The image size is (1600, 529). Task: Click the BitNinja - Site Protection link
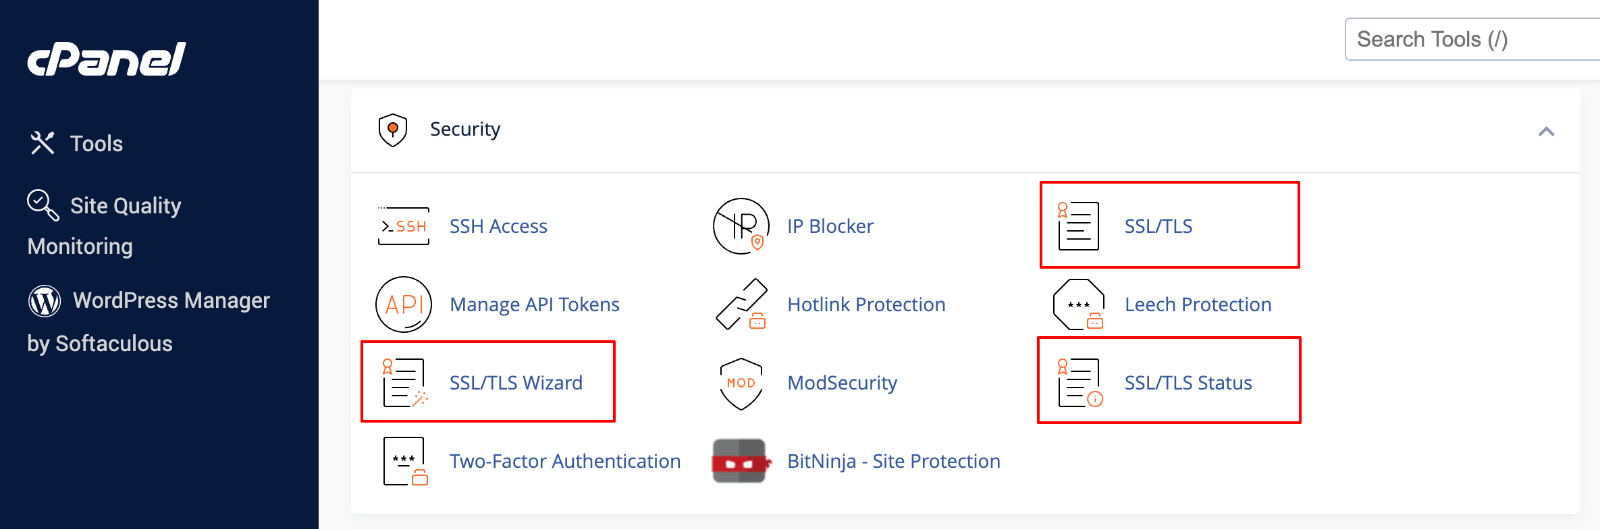click(x=893, y=461)
